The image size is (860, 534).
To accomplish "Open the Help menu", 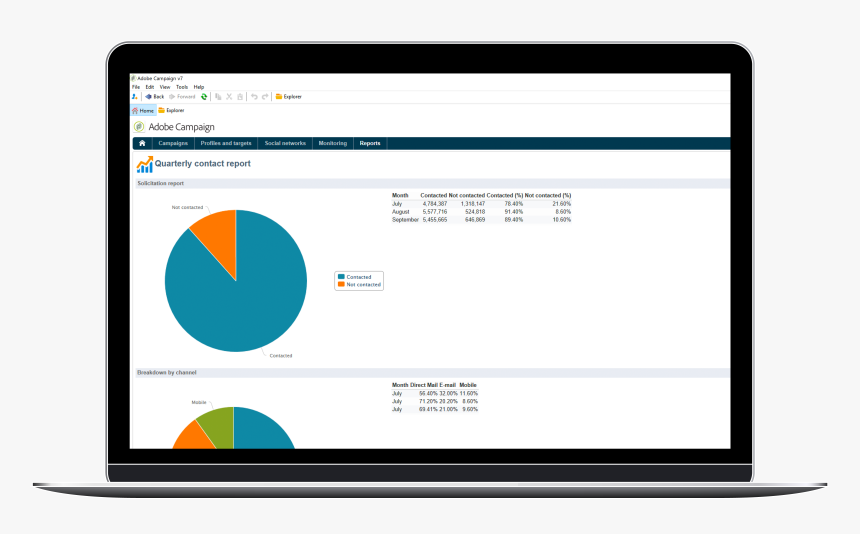I will [x=199, y=87].
